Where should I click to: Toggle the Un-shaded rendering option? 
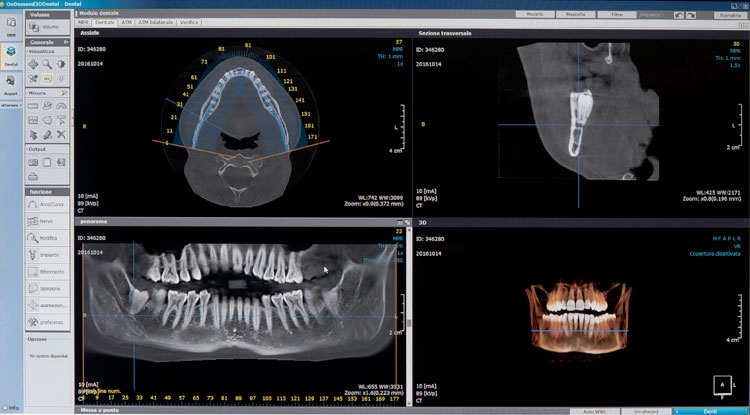pos(644,410)
